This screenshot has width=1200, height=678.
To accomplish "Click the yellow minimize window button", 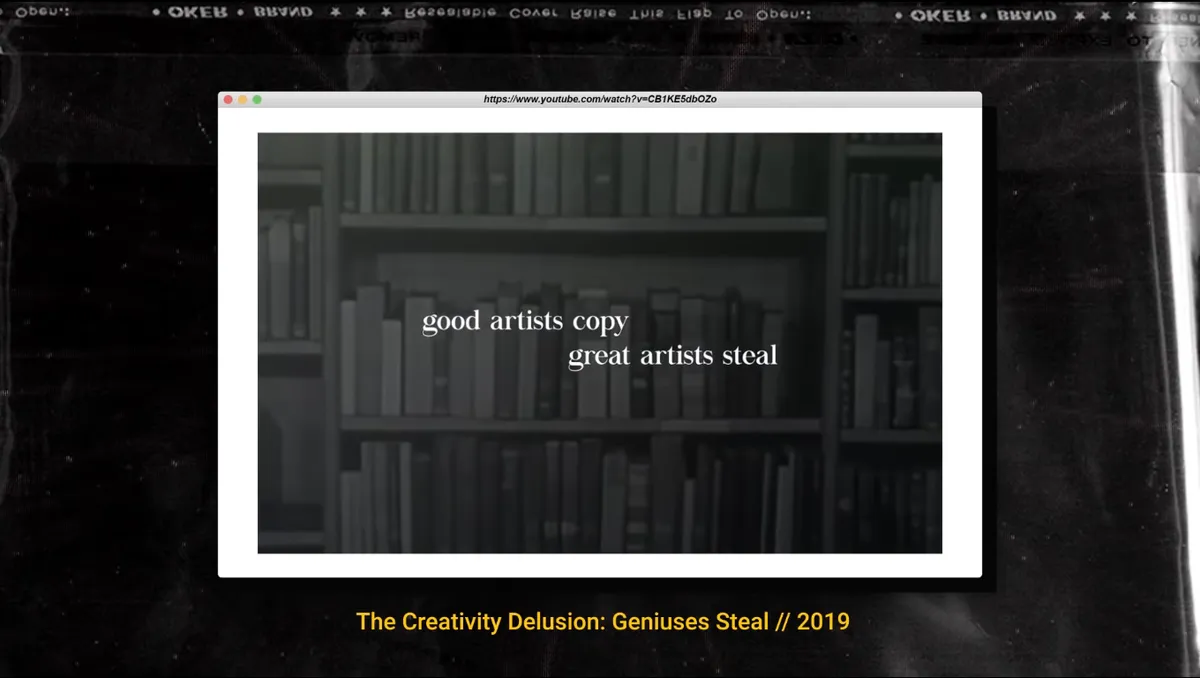I will pos(242,100).
